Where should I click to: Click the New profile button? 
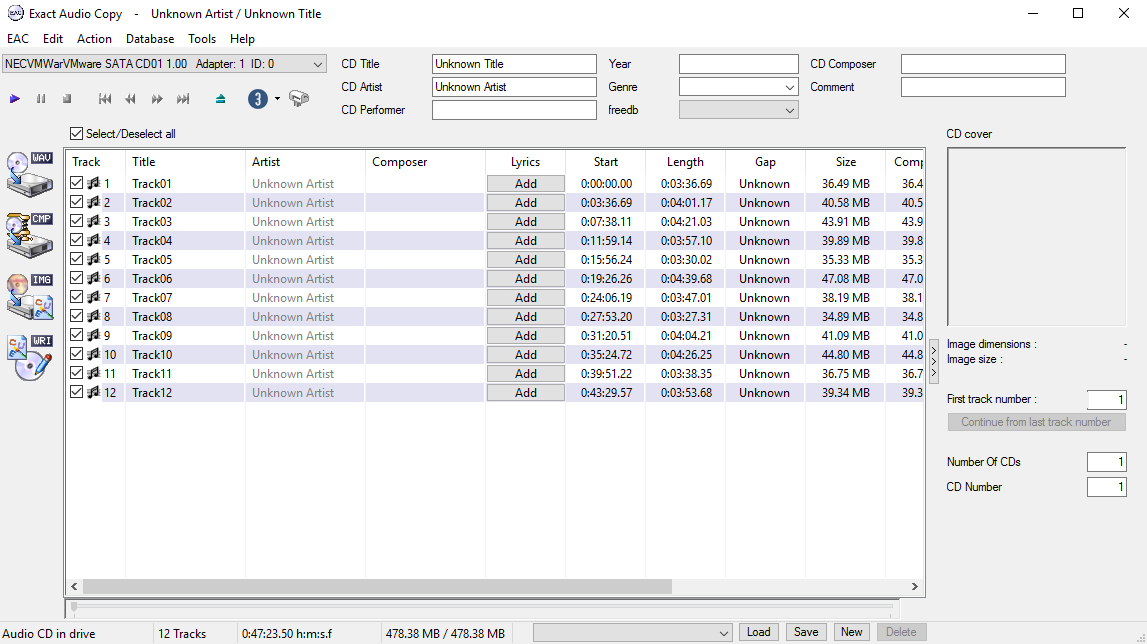[851, 632]
